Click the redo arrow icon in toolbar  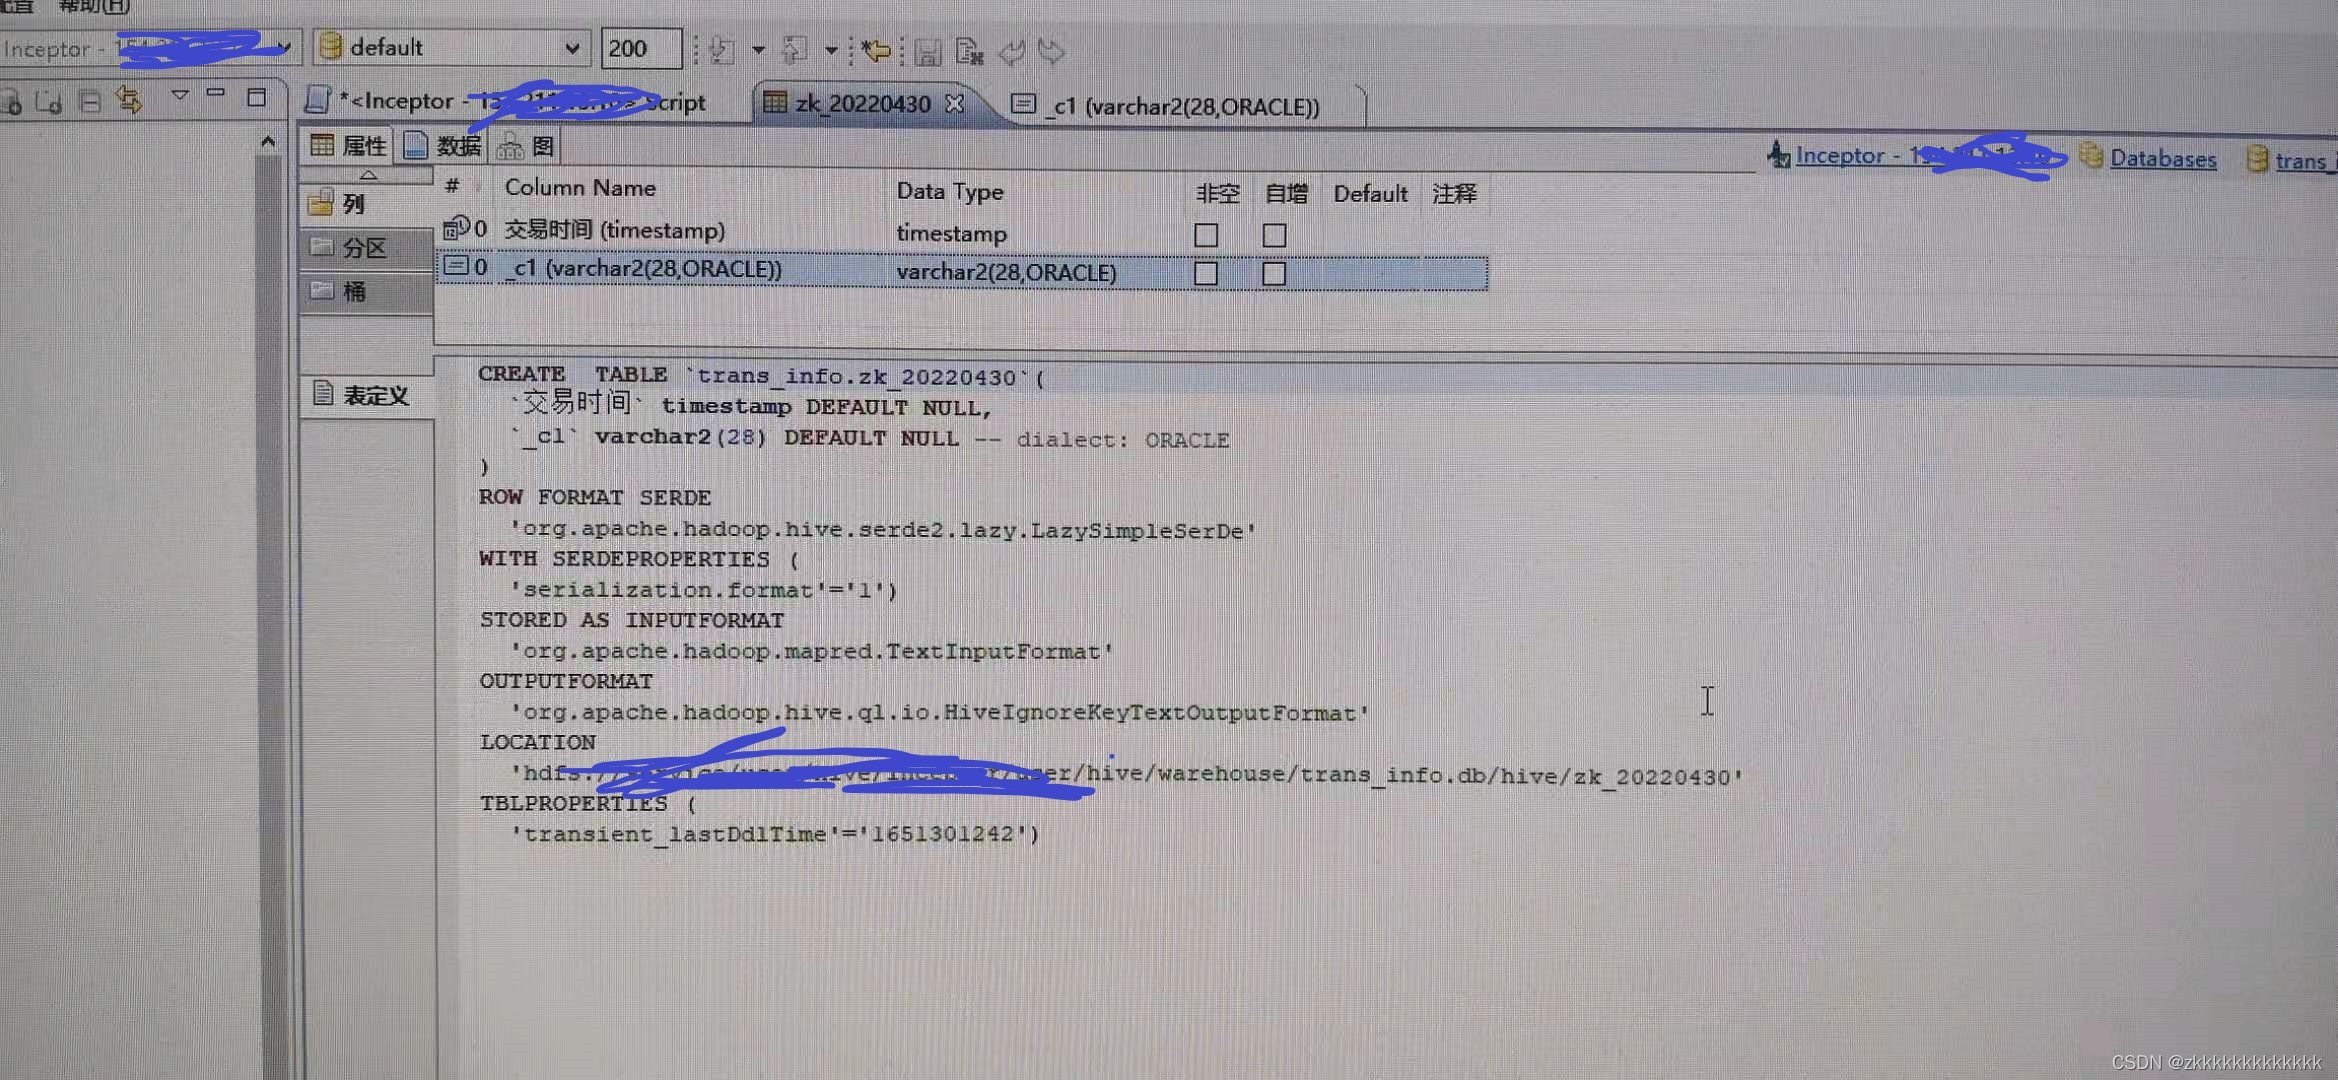(x=1052, y=51)
